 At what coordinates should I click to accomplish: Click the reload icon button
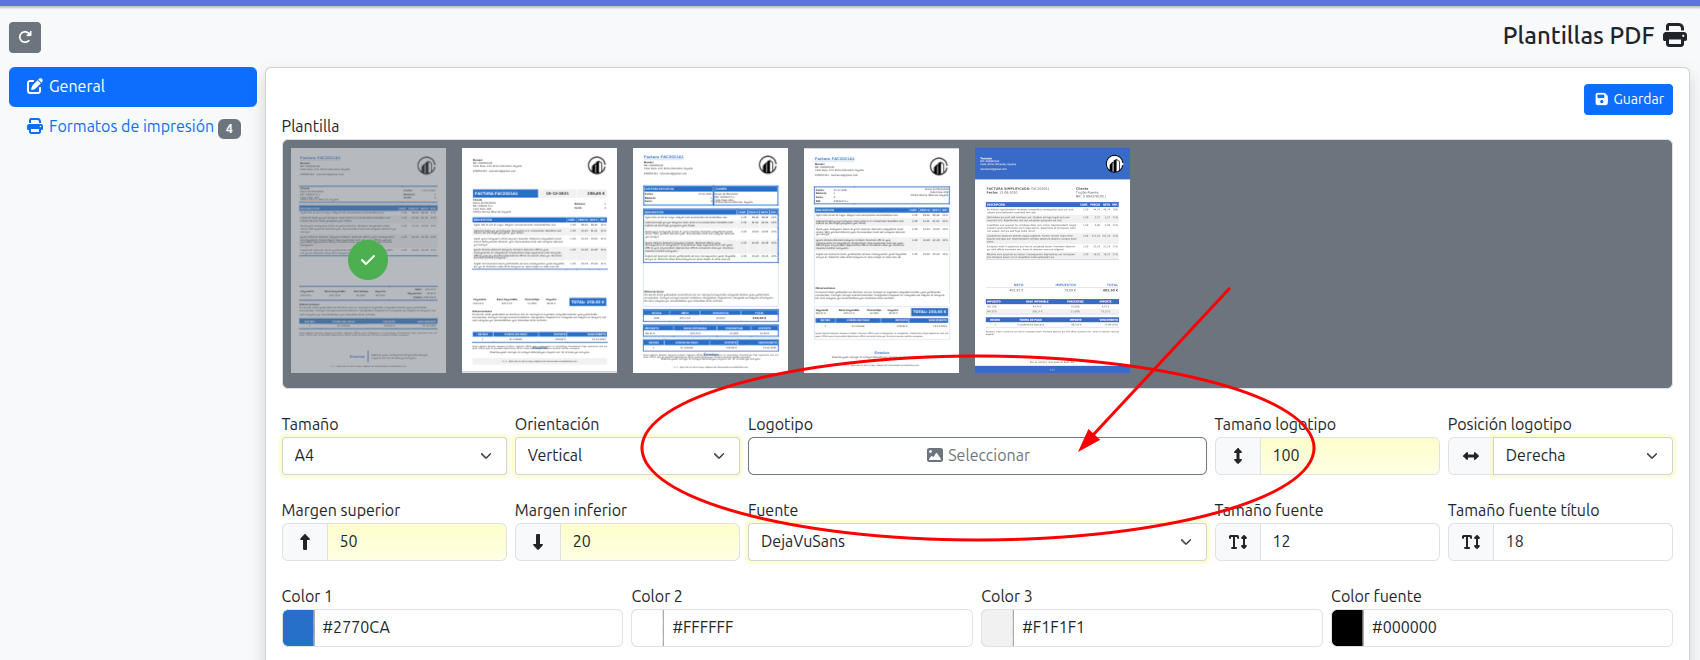pyautogui.click(x=25, y=38)
